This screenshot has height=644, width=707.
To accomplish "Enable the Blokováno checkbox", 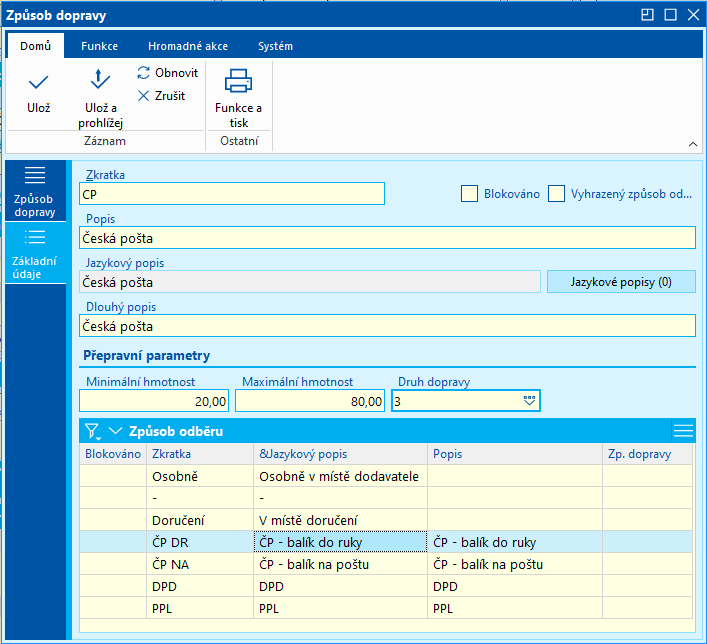I will coord(469,194).
